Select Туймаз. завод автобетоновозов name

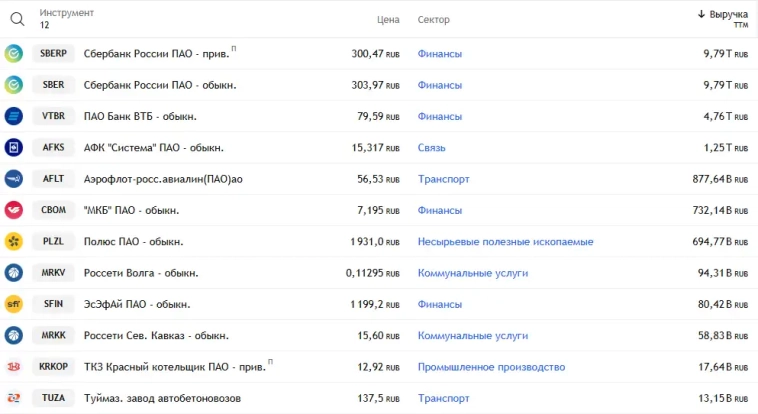pyautogui.click(x=162, y=399)
